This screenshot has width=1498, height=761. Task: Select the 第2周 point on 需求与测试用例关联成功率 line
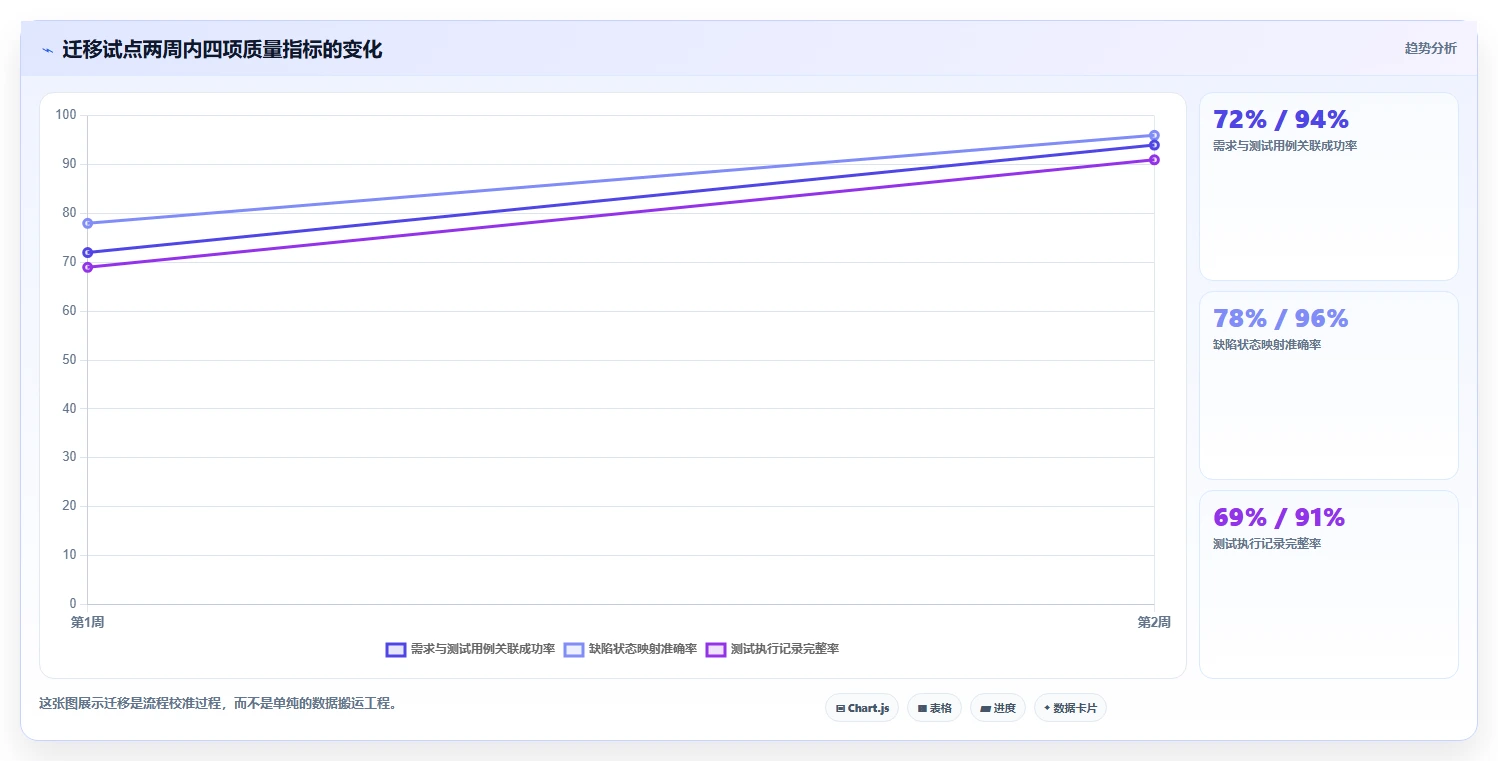click(1154, 145)
